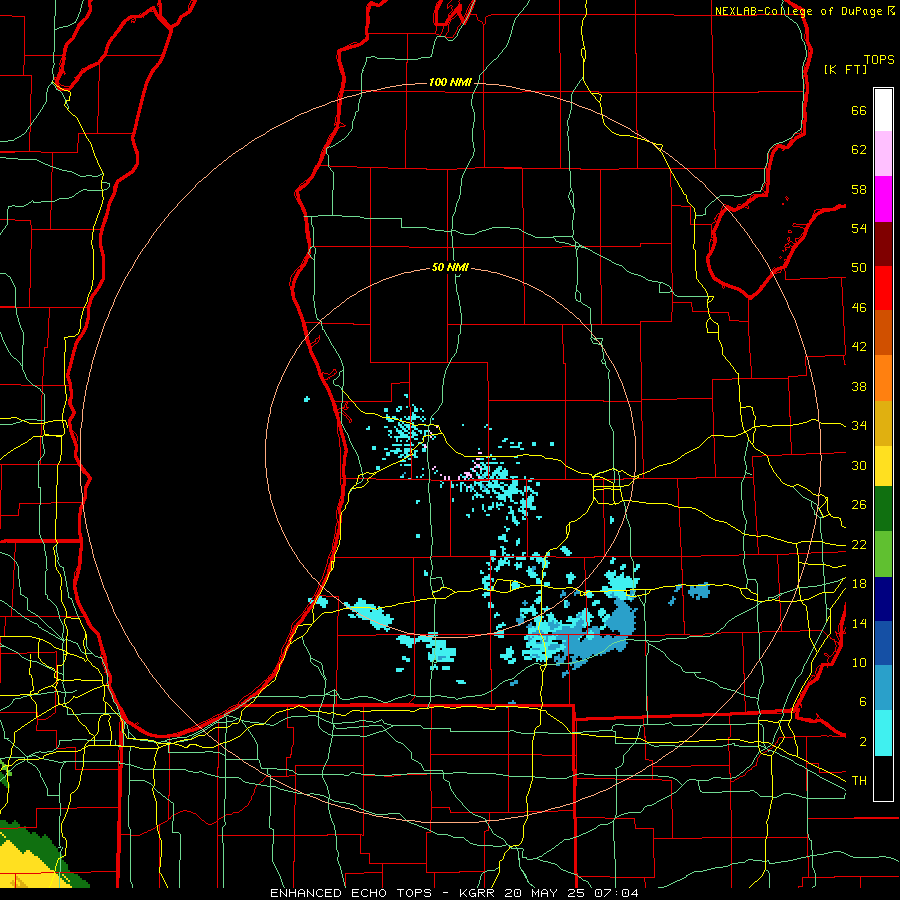Click the white 66 kft color swatch
Image resolution: width=900 pixels, height=900 pixels.
pyautogui.click(x=883, y=110)
